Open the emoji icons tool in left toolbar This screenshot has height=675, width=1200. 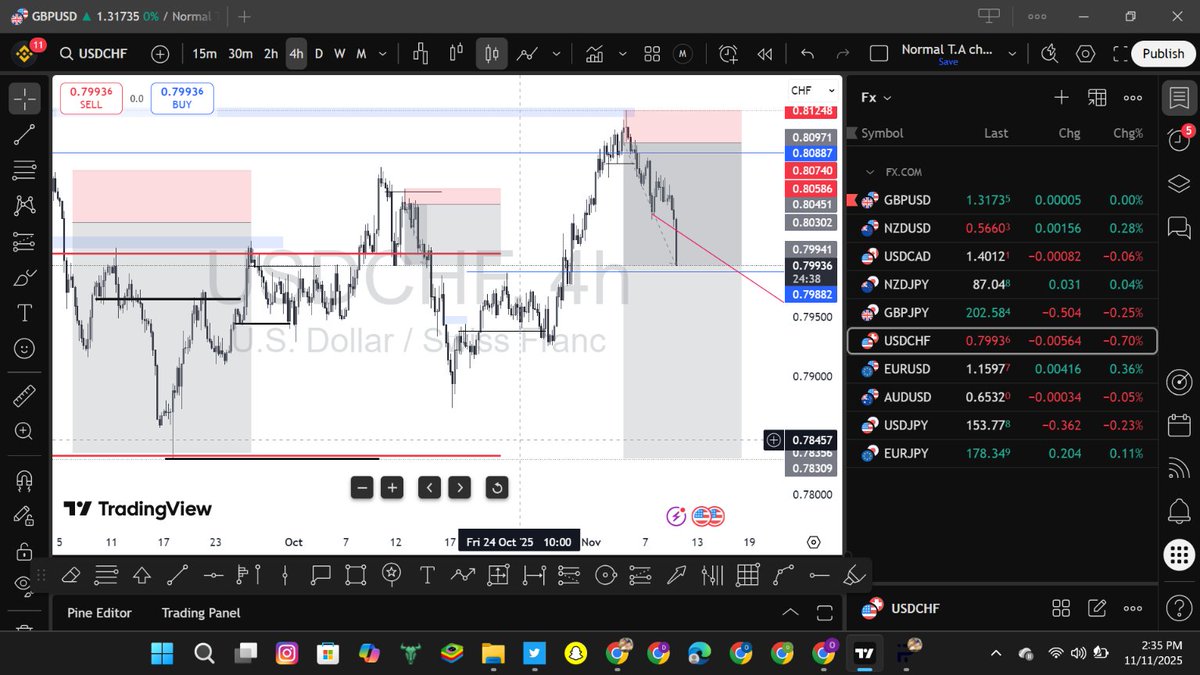click(25, 349)
